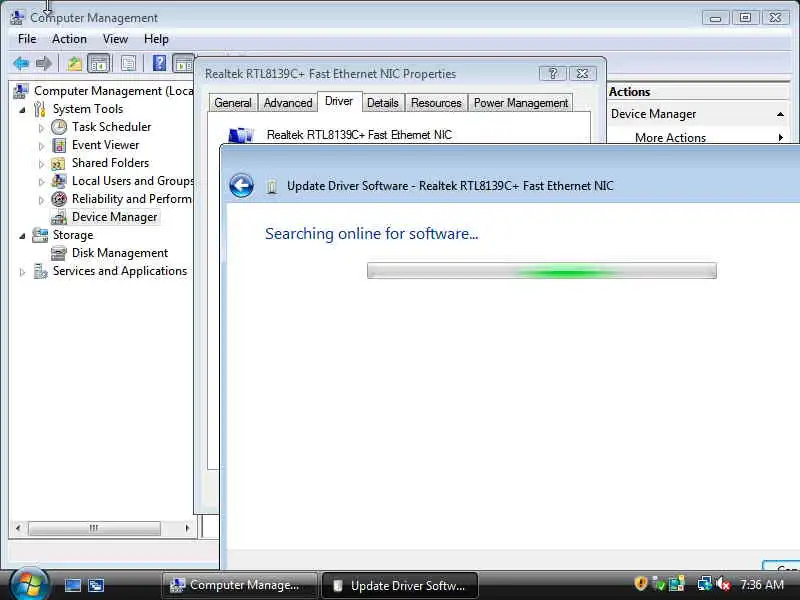Switch to the Details tab
Viewport: 800px width, 600px height.
(383, 103)
